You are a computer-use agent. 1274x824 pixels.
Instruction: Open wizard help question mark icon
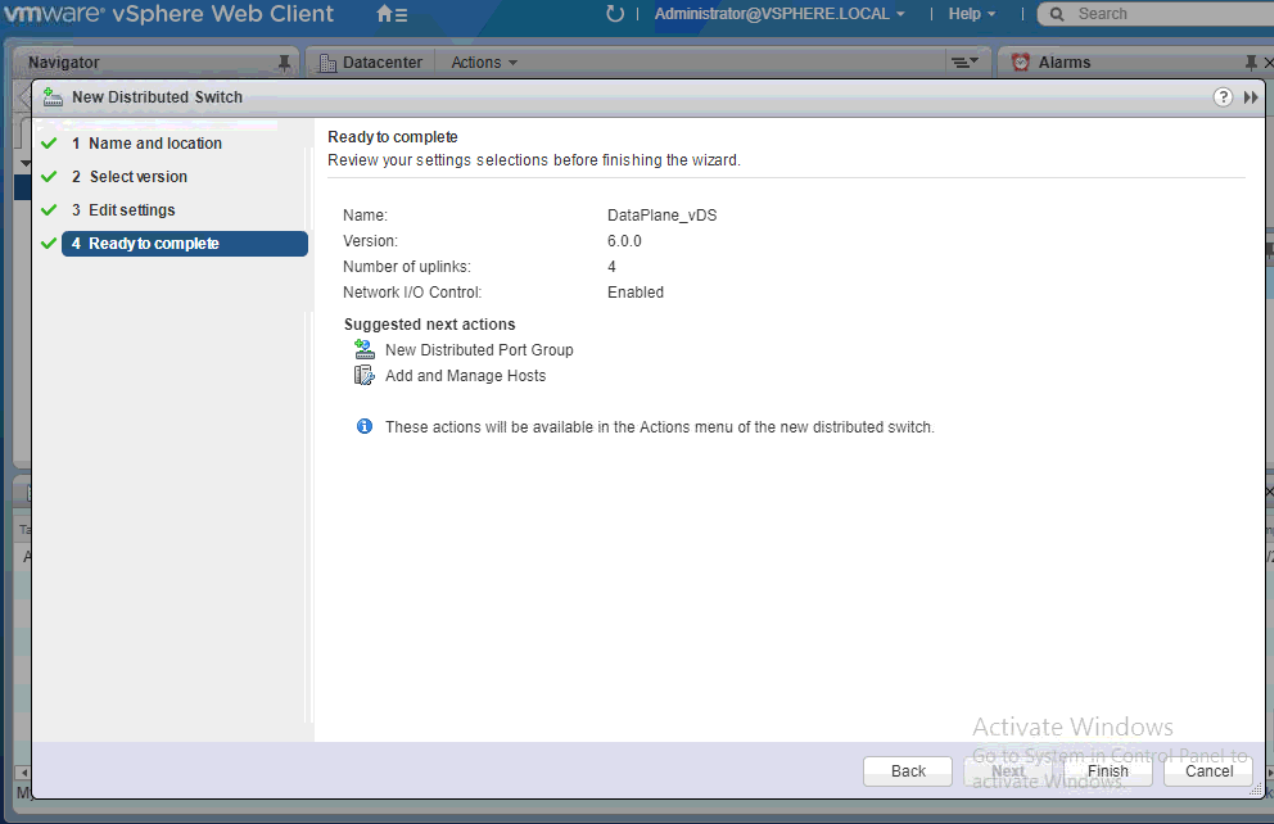pyautogui.click(x=1223, y=97)
